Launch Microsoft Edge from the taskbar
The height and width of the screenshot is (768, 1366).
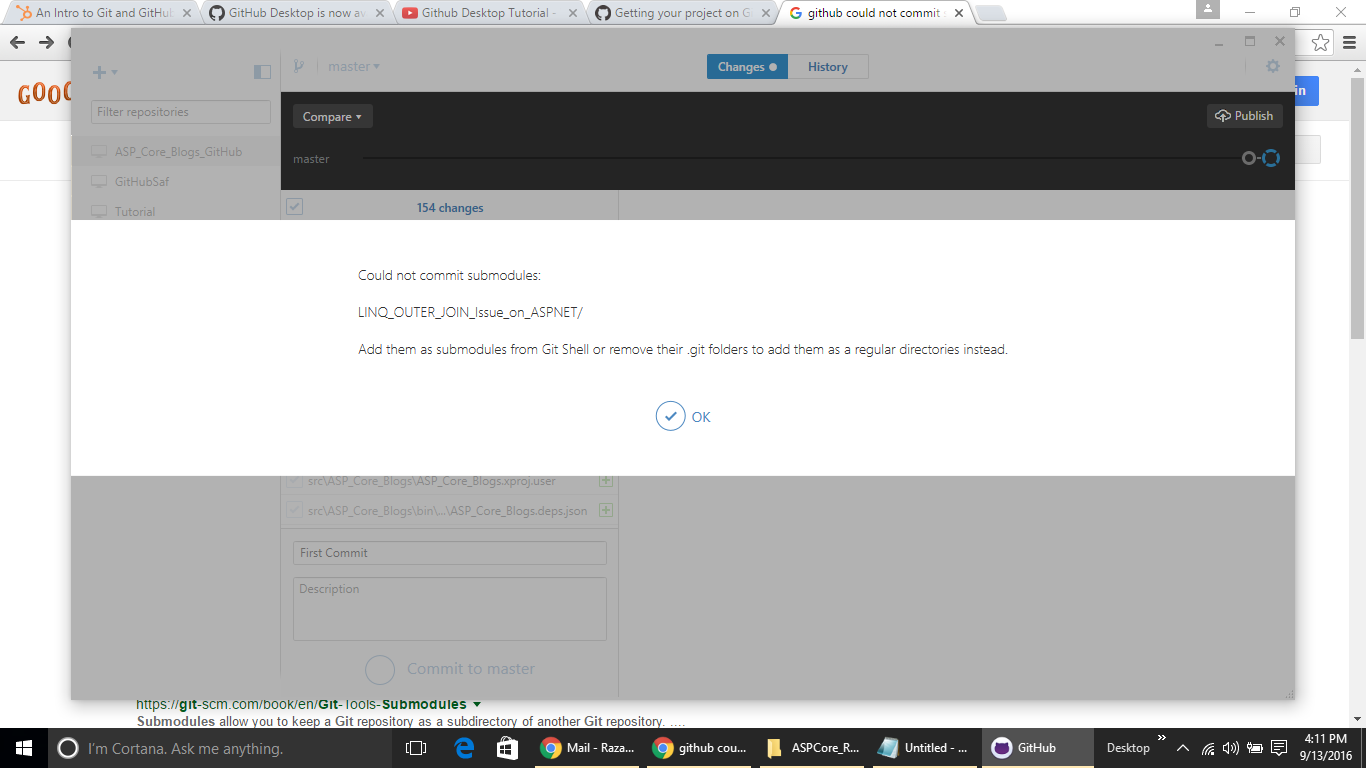tap(464, 748)
